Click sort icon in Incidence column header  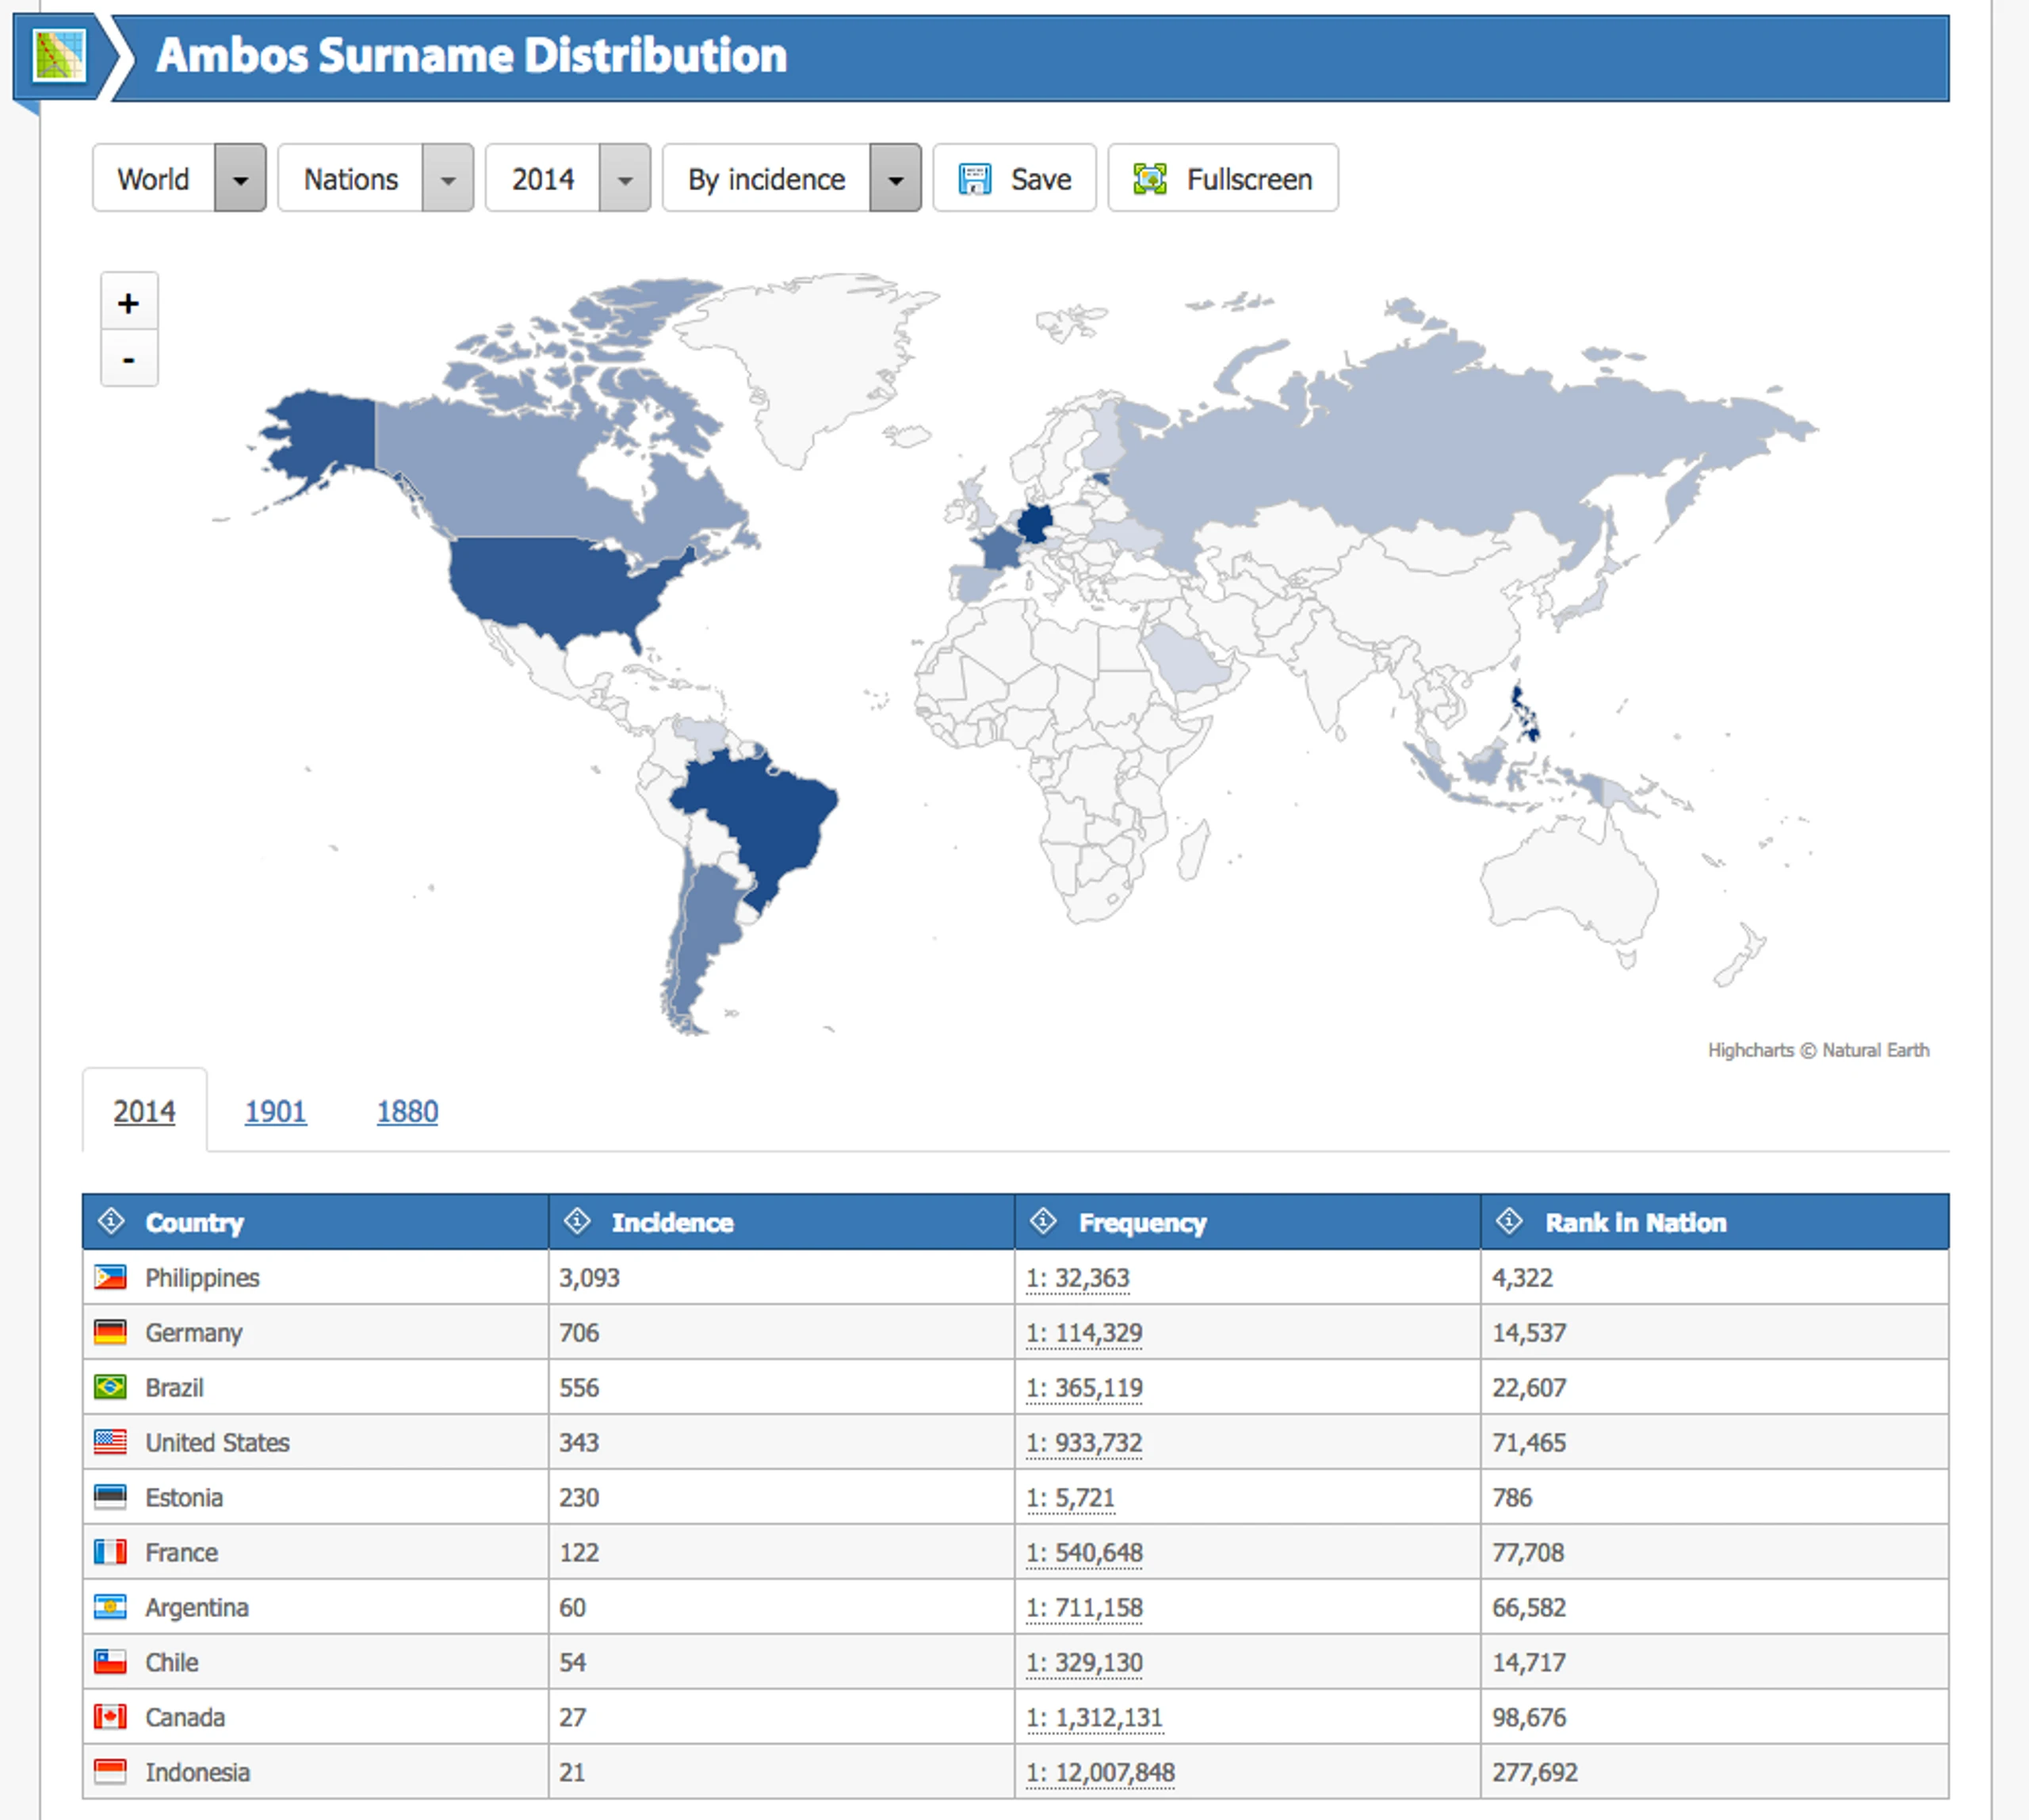click(x=577, y=1221)
